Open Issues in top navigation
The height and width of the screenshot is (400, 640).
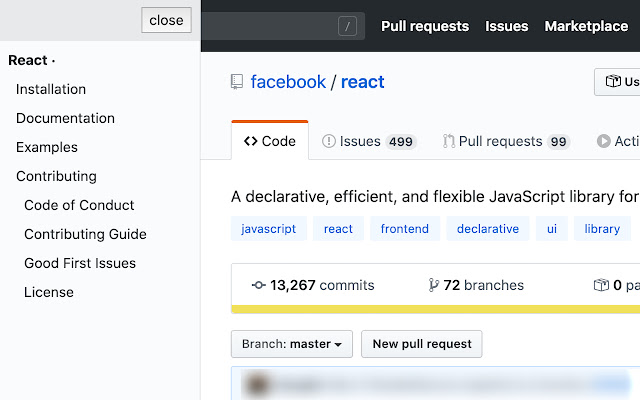[x=507, y=26]
